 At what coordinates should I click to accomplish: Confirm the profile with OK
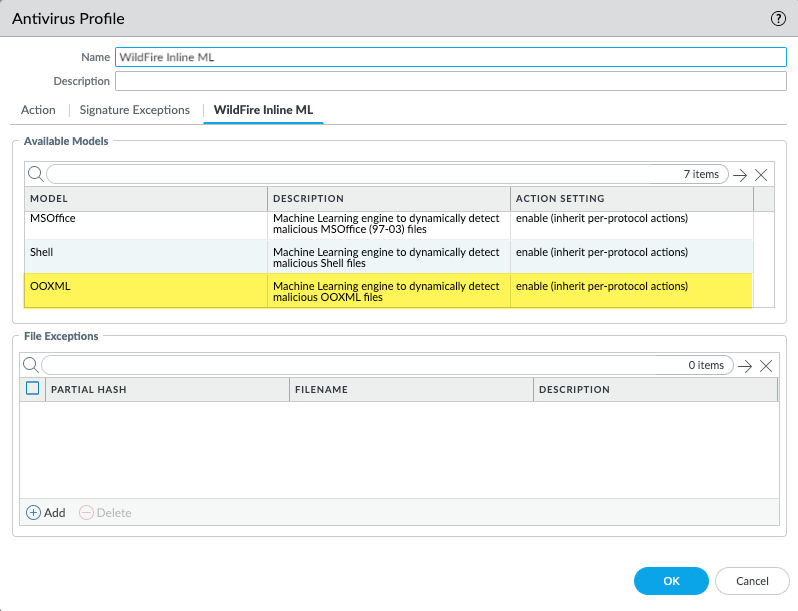(x=671, y=581)
